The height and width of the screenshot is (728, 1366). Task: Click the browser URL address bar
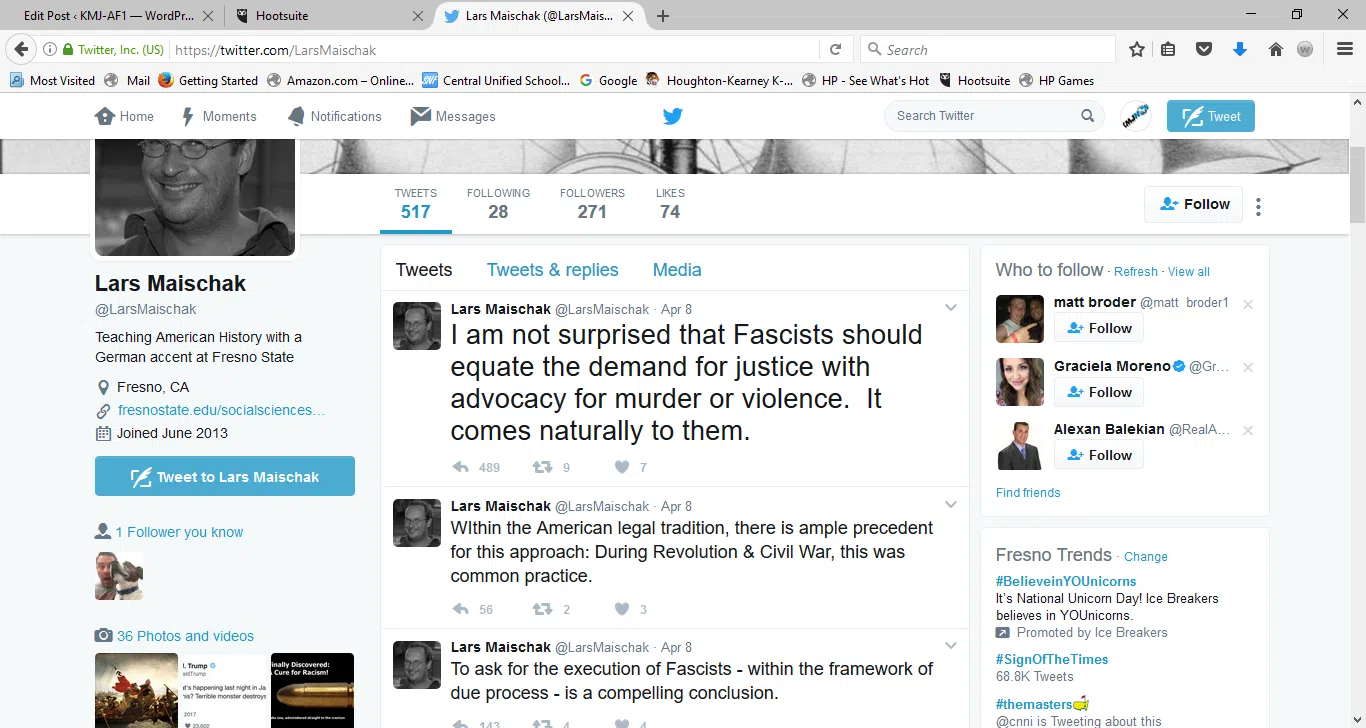pyautogui.click(x=495, y=49)
